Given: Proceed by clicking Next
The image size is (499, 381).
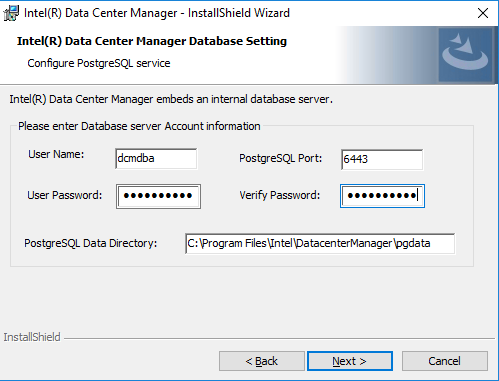Looking at the screenshot, I should 350,361.
